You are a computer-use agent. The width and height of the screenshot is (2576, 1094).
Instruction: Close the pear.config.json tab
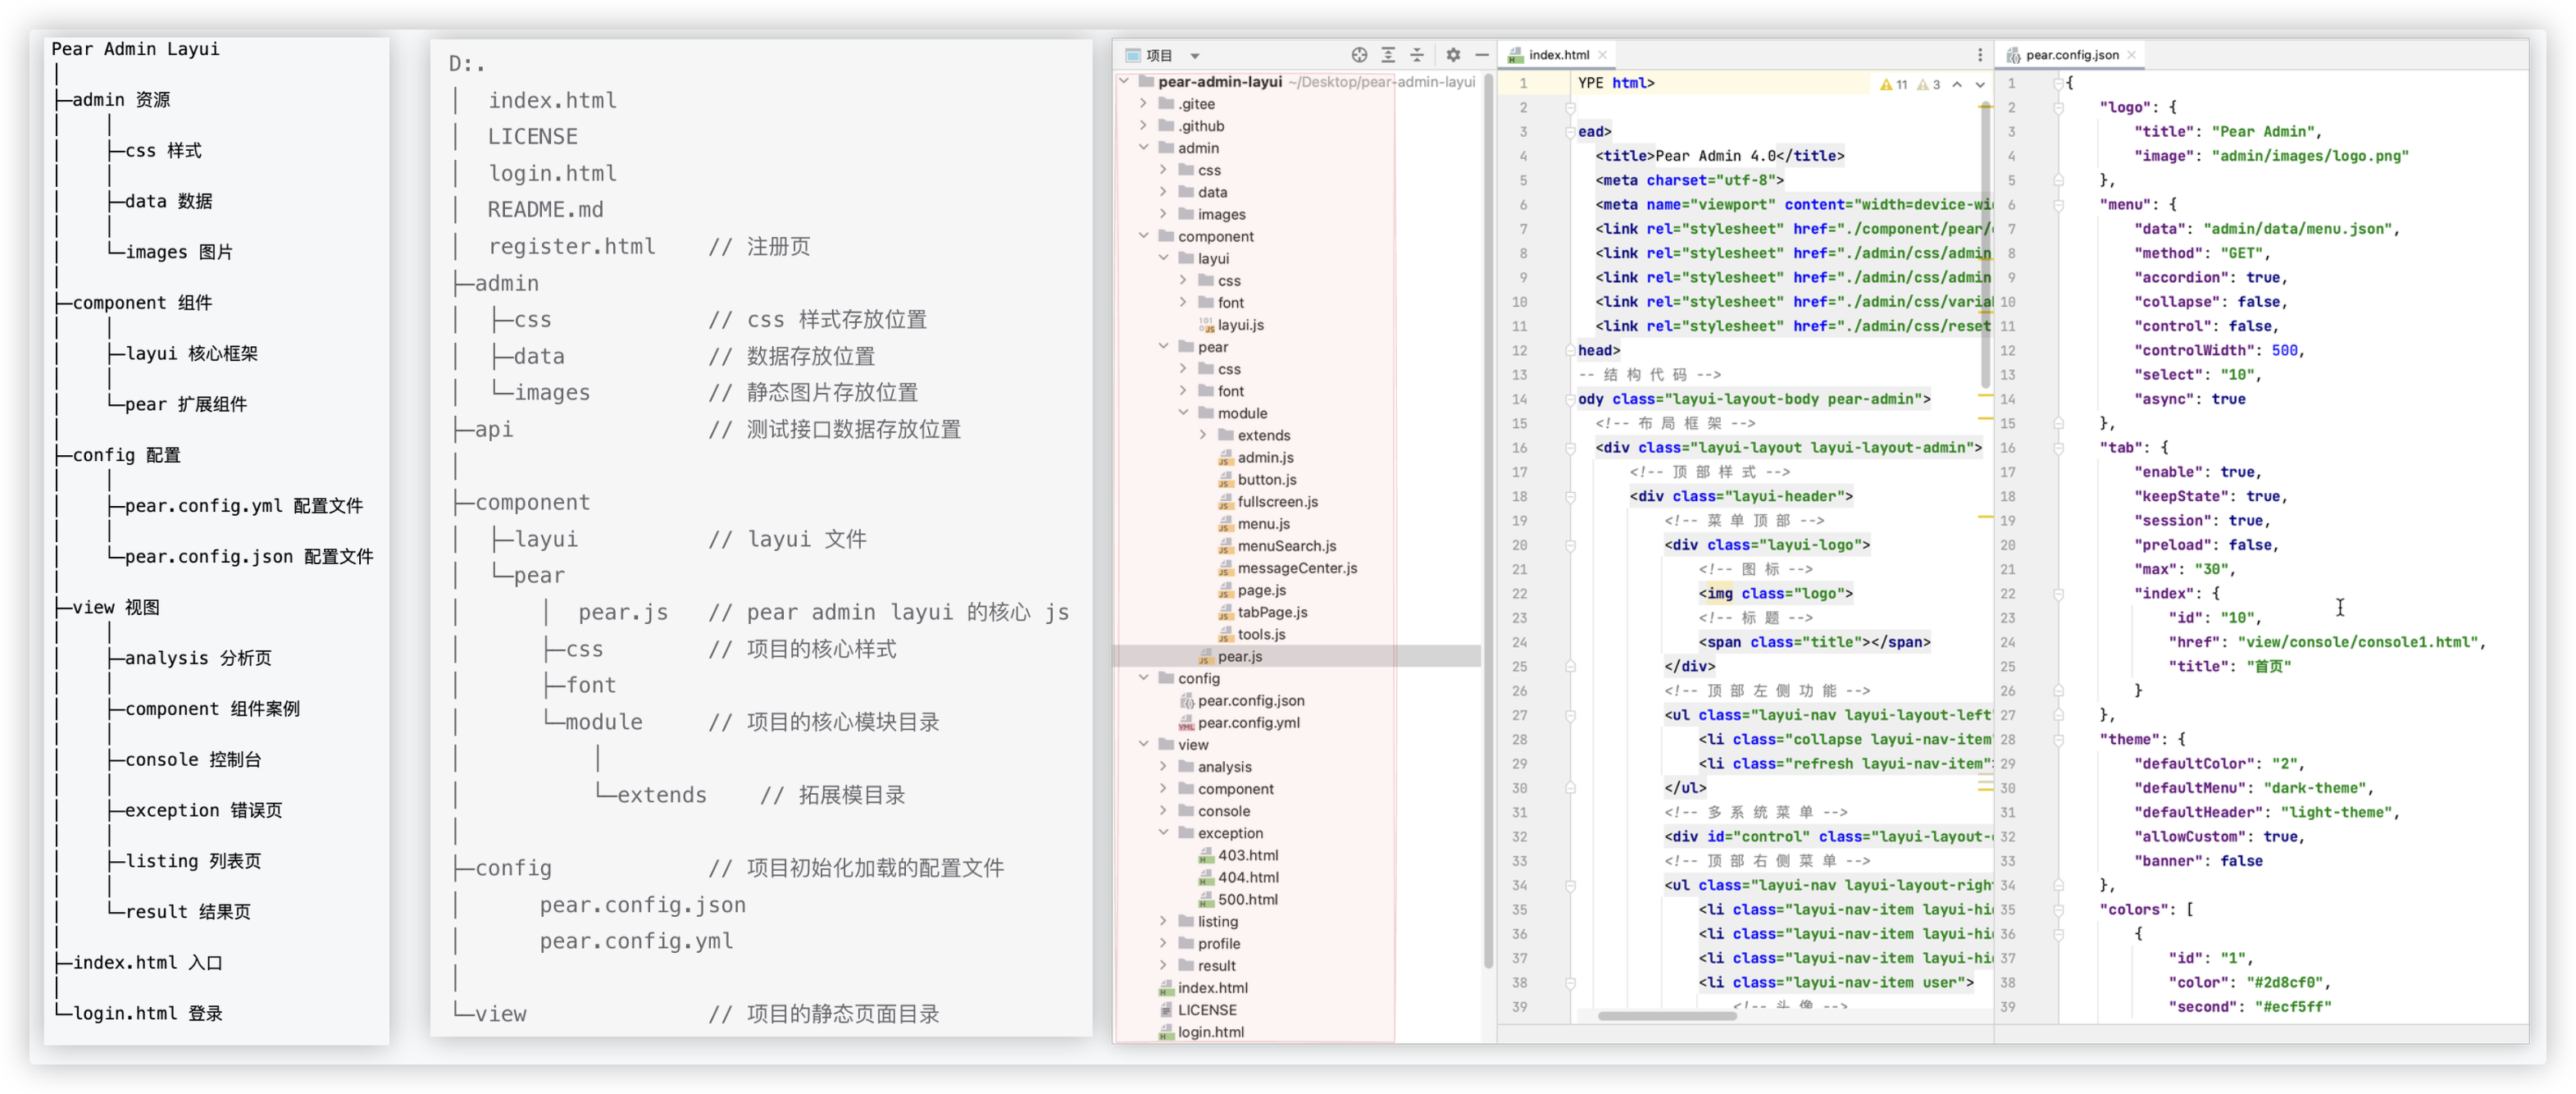[x=2132, y=55]
